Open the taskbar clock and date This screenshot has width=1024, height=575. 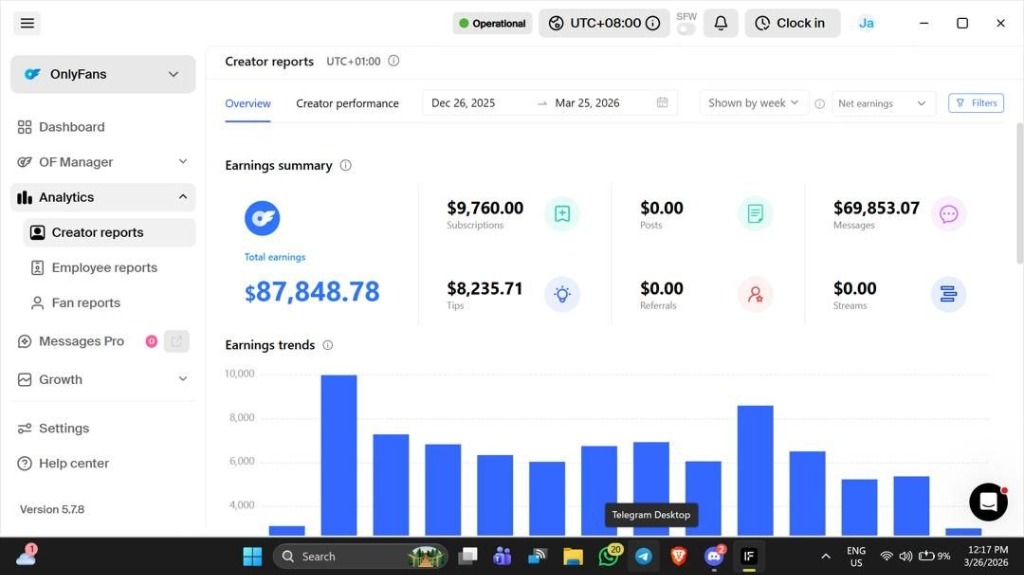pos(987,557)
